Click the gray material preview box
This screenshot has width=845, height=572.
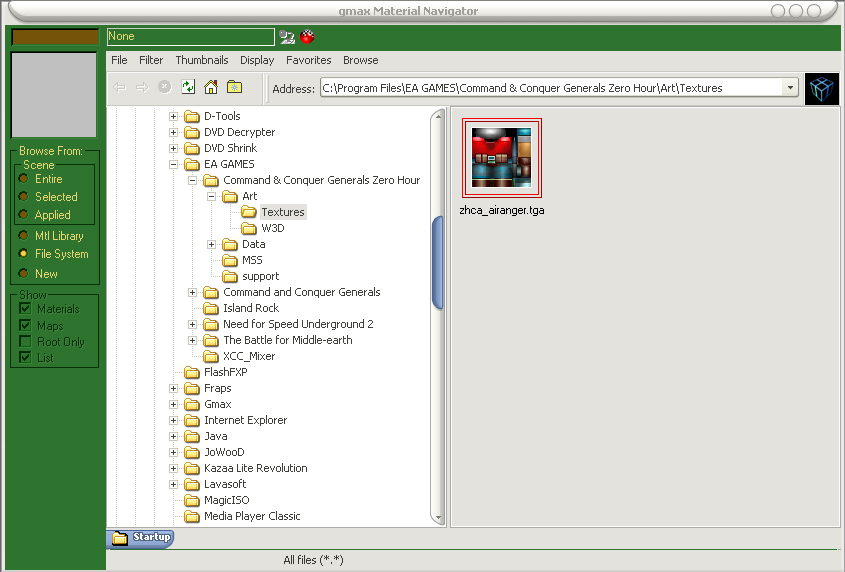coord(54,95)
